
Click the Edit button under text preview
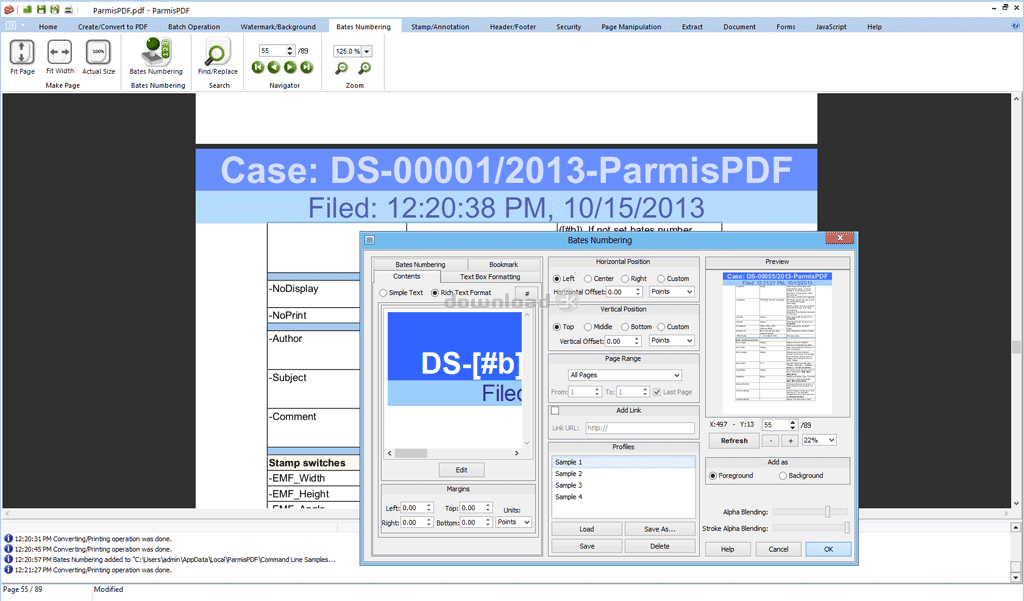click(x=462, y=470)
